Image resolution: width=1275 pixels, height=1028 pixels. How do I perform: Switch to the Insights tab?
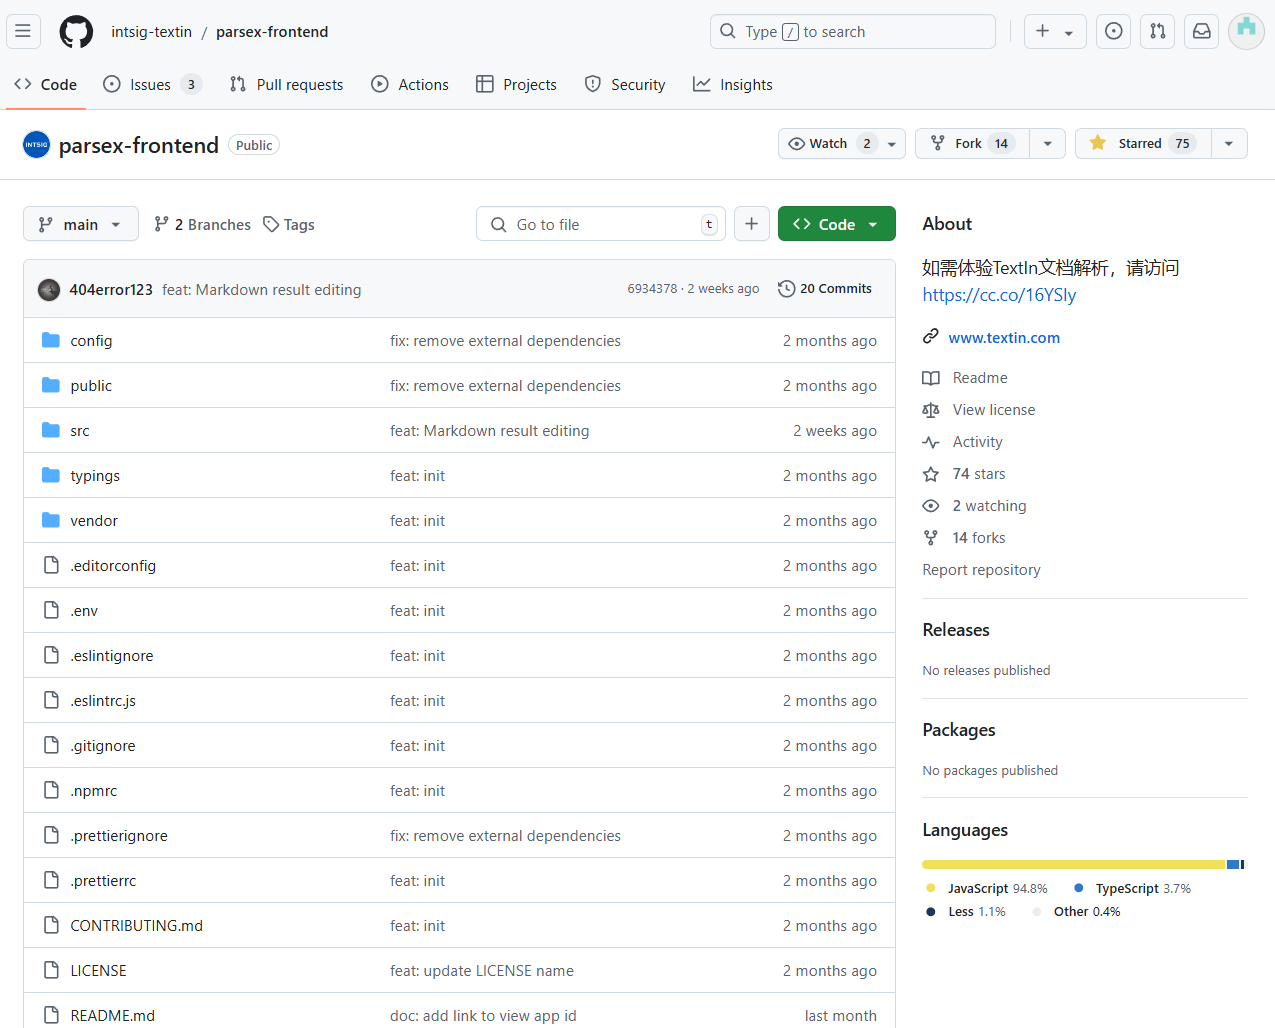pos(733,85)
